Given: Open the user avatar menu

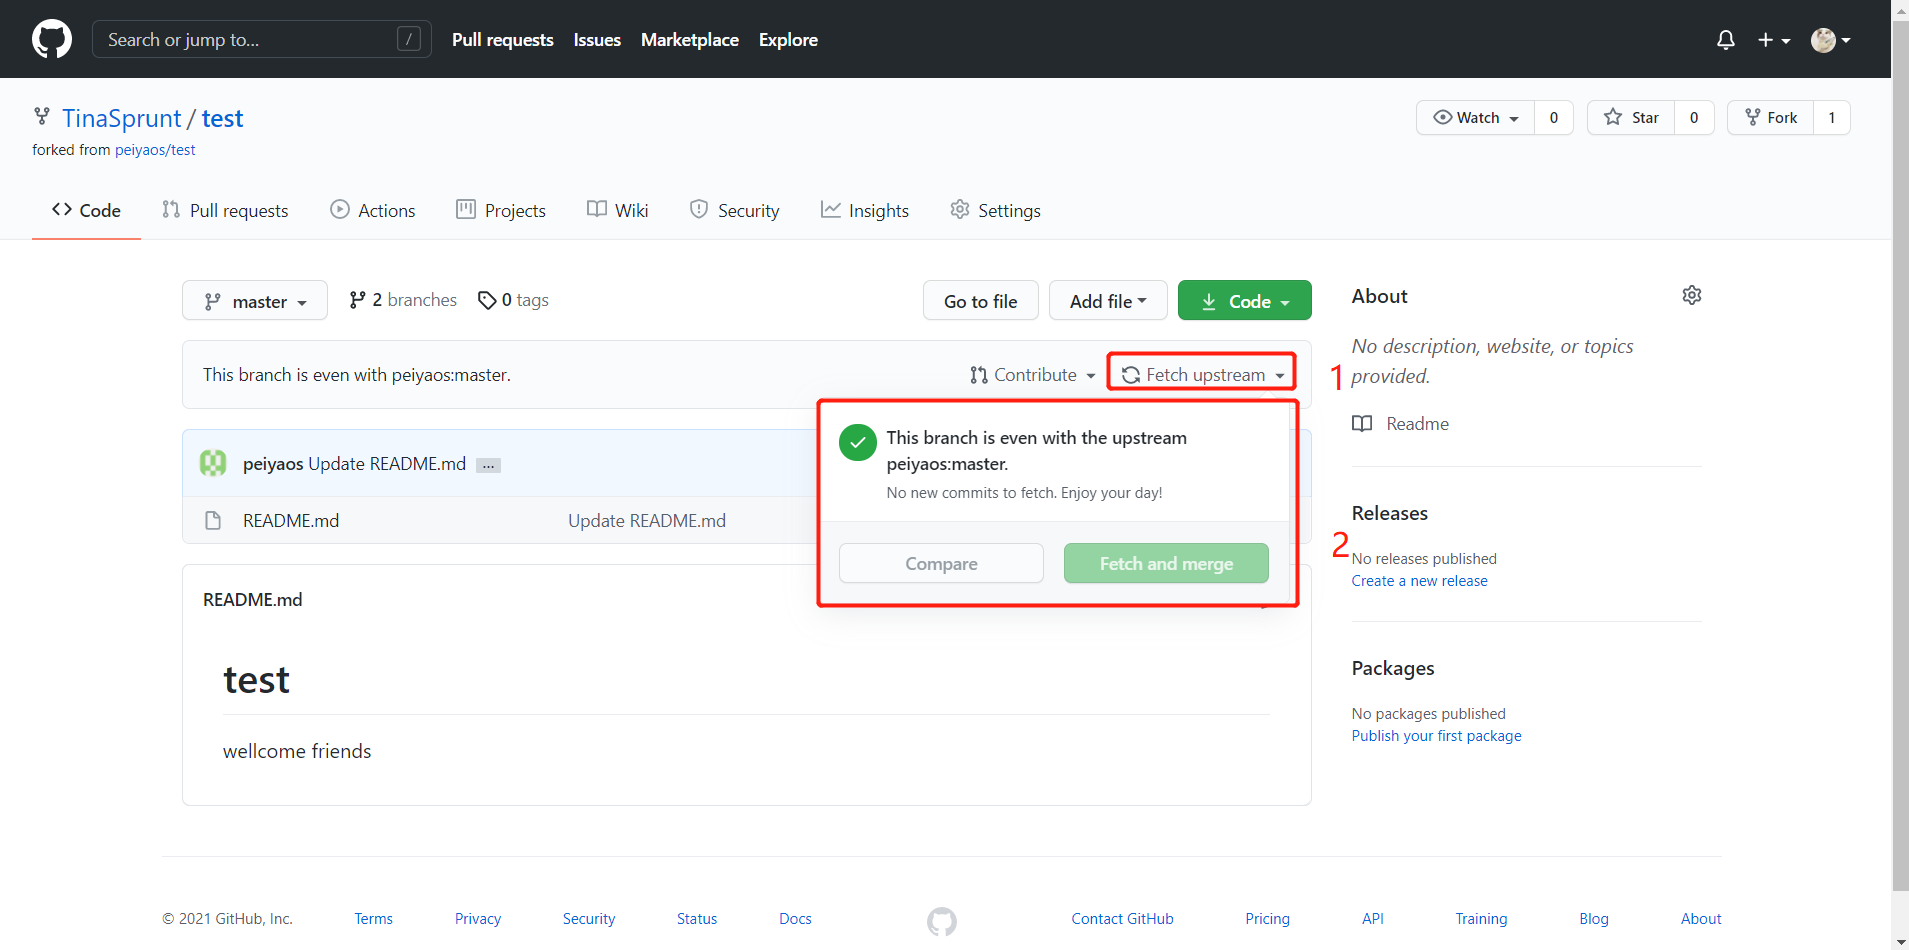Looking at the screenshot, I should (1831, 40).
